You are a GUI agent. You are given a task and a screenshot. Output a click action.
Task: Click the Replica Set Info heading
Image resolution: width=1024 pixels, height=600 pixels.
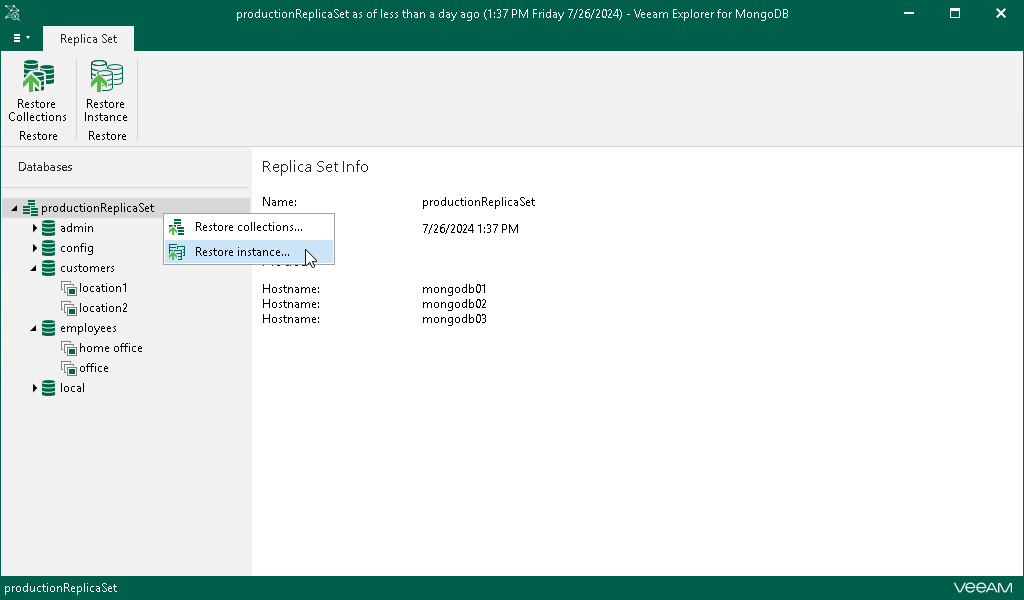[x=315, y=166]
